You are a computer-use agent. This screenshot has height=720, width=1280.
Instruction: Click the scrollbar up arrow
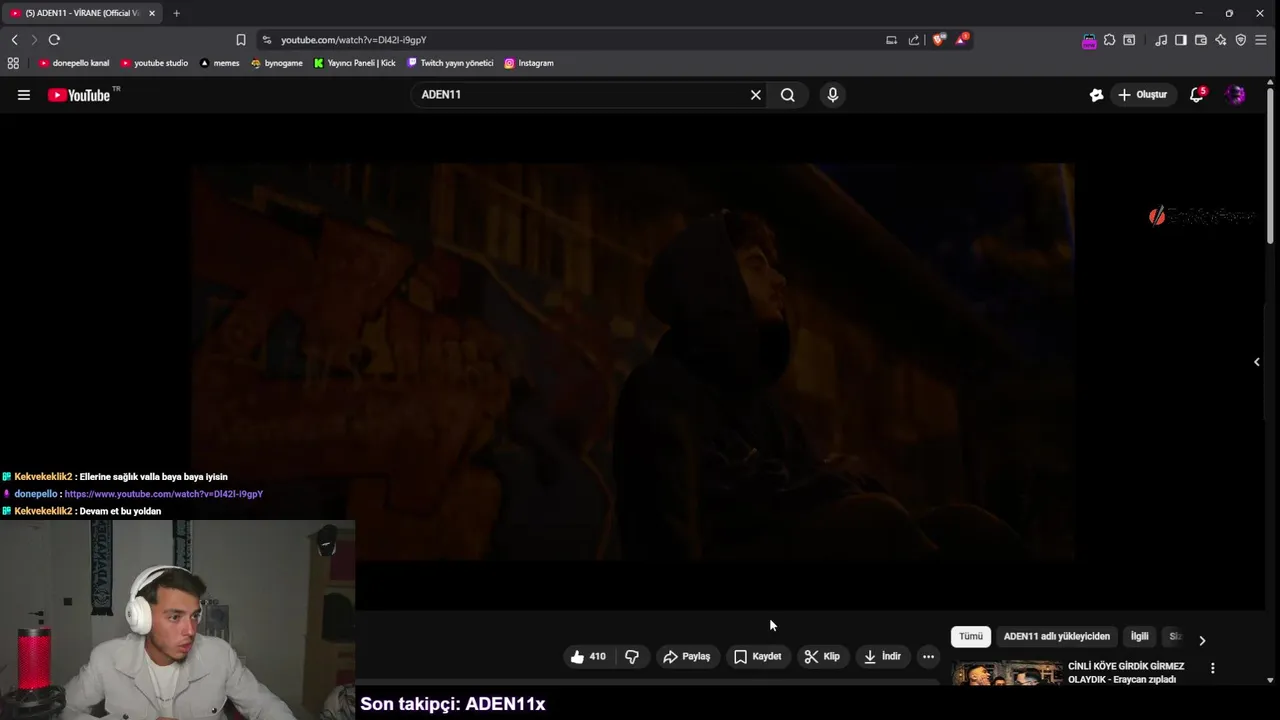click(1270, 83)
